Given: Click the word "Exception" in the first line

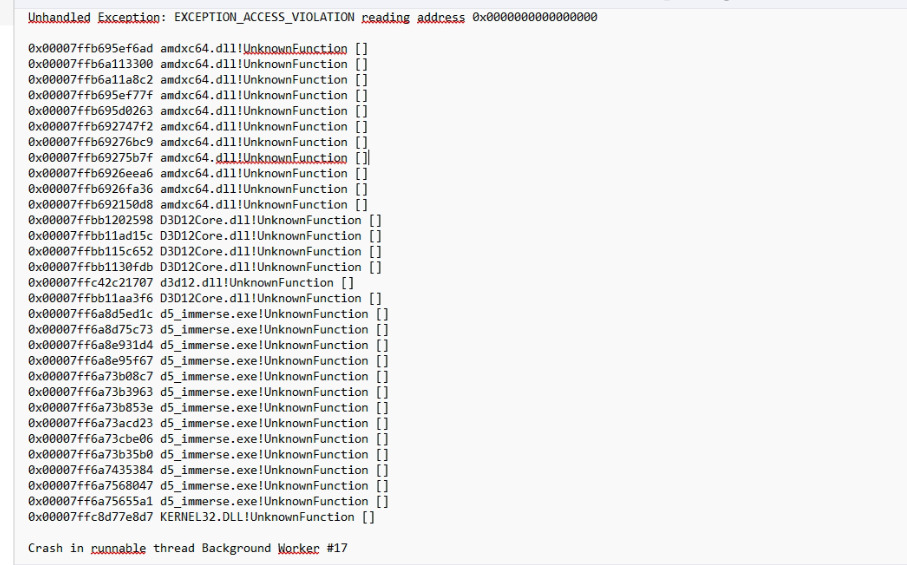Looking at the screenshot, I should tap(128, 17).
